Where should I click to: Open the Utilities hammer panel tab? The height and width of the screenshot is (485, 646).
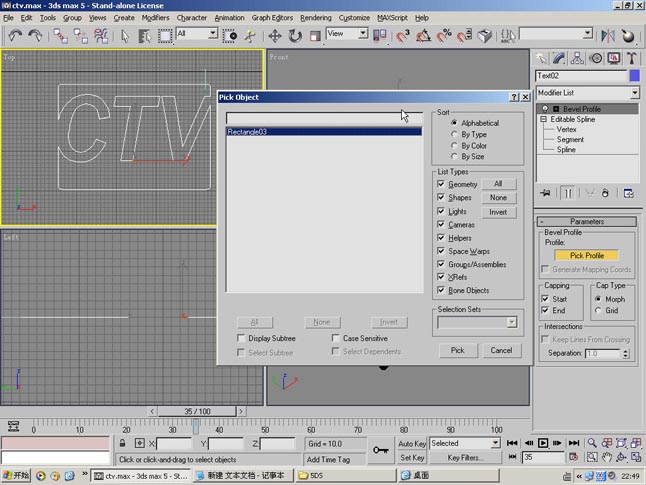pos(632,59)
